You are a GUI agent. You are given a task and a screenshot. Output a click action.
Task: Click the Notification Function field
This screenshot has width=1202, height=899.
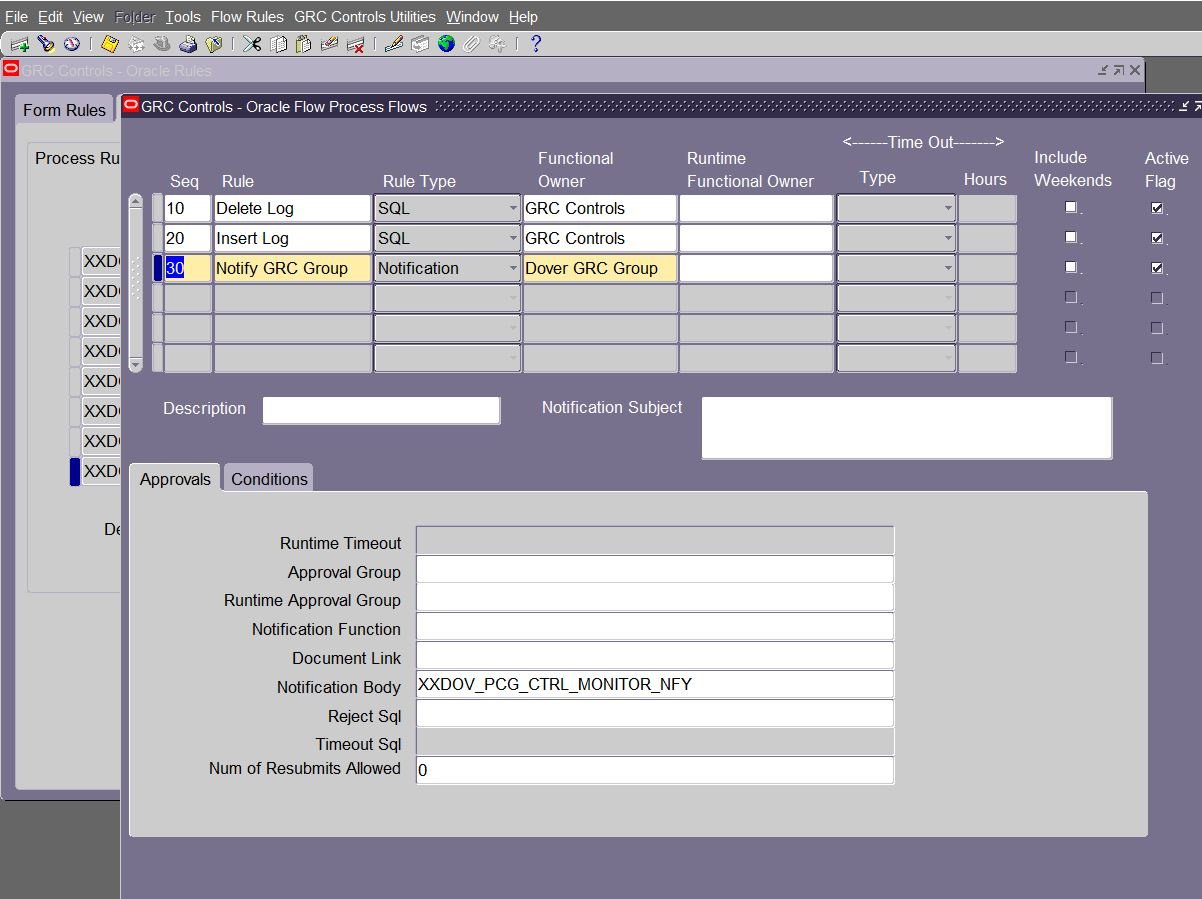tap(655, 626)
